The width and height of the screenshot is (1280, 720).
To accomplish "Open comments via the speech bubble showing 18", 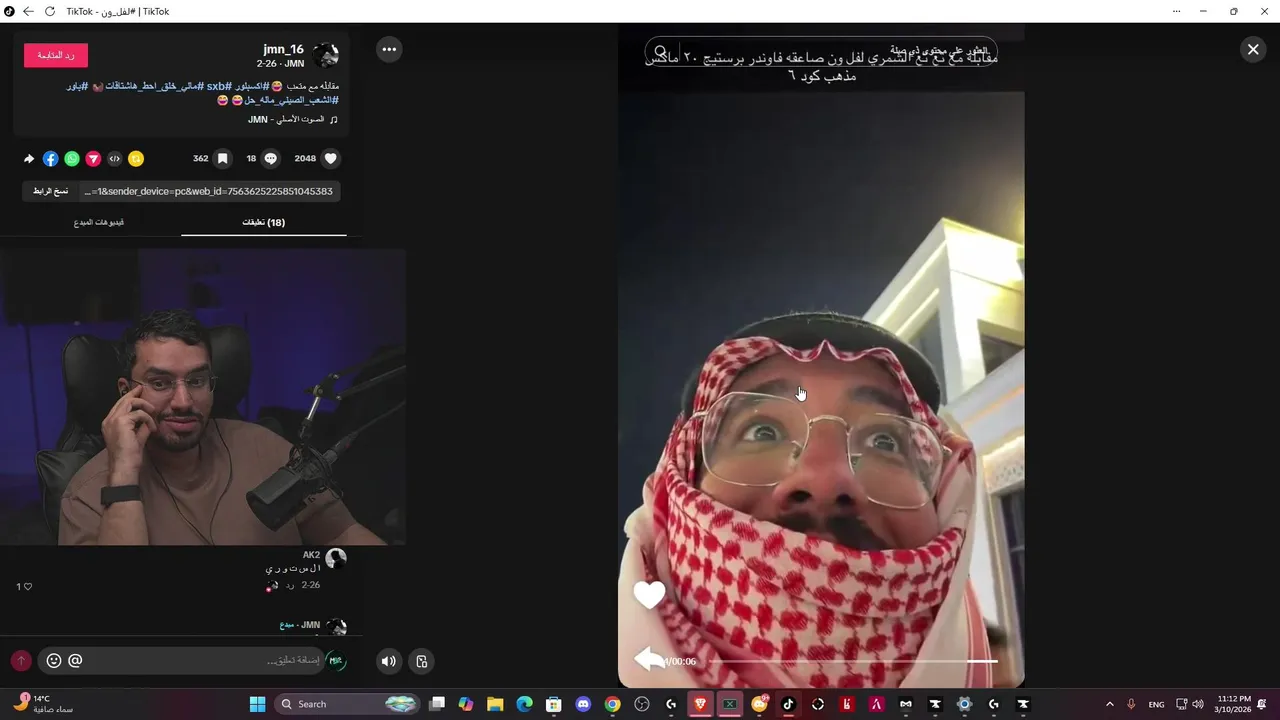I will point(270,158).
